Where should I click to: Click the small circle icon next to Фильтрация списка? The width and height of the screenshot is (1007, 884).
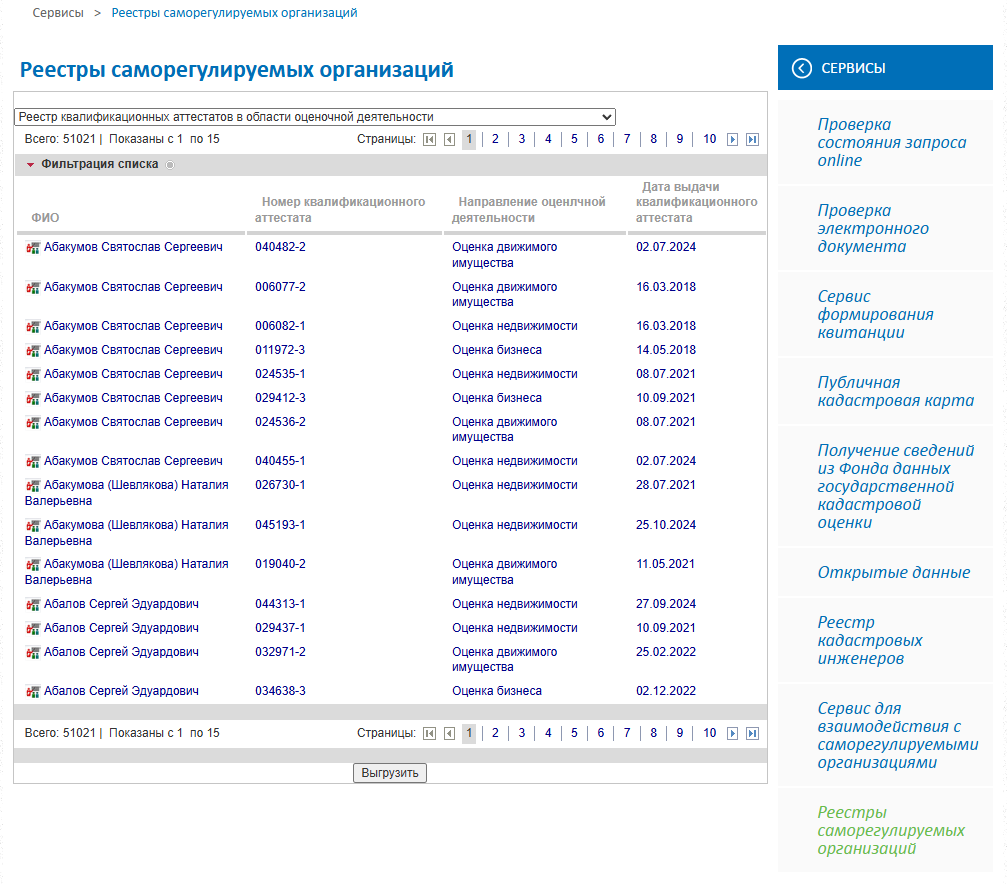(x=170, y=165)
